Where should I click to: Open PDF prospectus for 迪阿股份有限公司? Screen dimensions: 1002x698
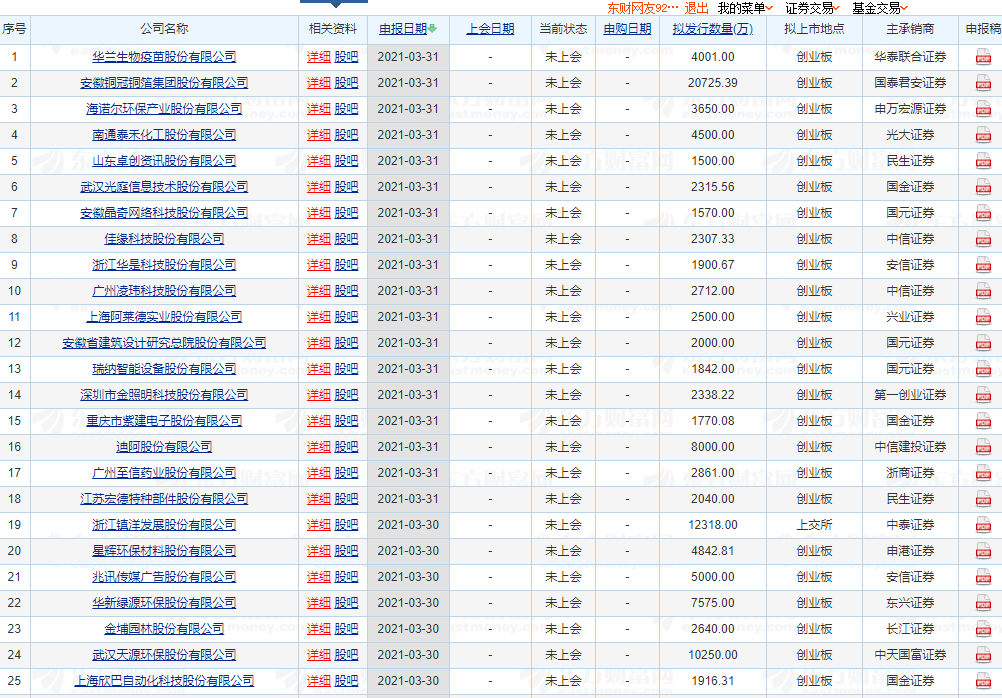[x=983, y=447]
